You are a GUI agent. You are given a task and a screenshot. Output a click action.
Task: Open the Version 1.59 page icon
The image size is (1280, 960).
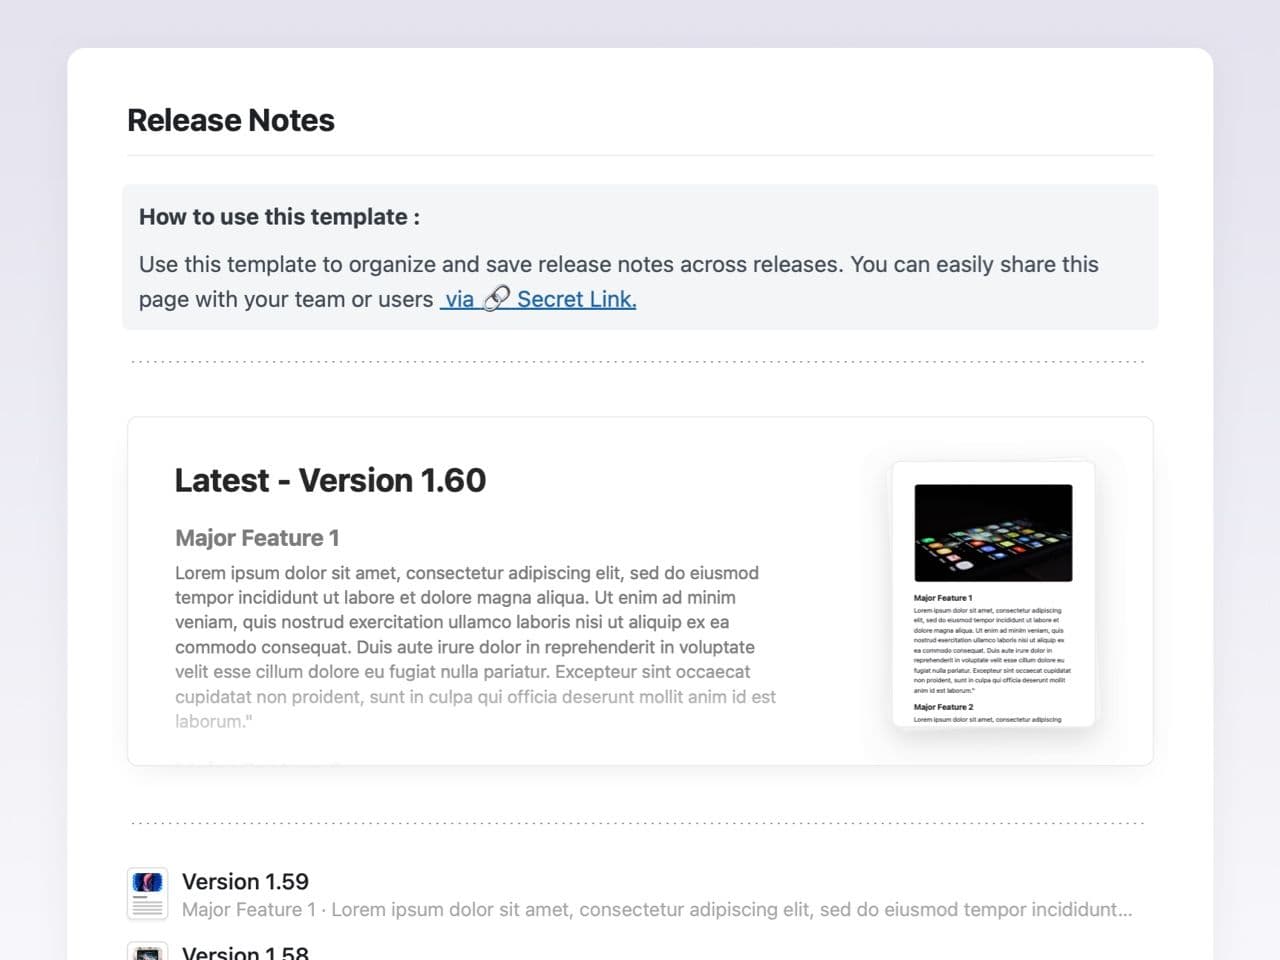tap(148, 894)
